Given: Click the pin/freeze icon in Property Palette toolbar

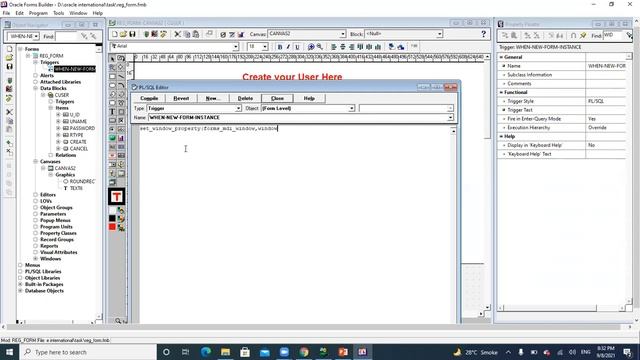Looking at the screenshot, I should pos(583,36).
